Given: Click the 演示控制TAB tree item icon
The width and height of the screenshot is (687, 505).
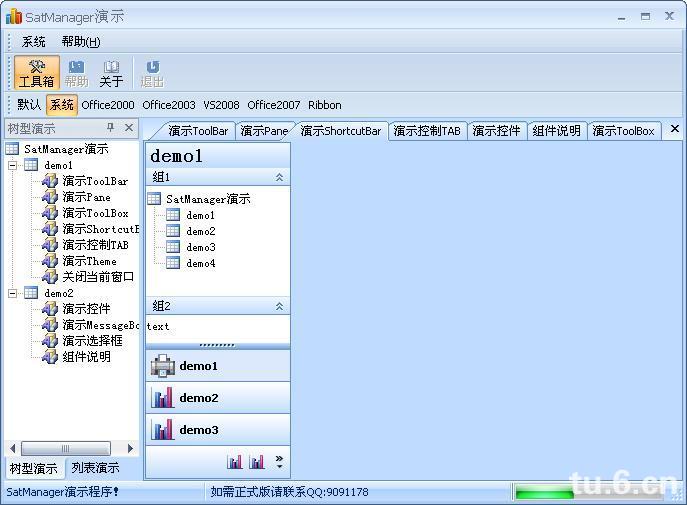Looking at the screenshot, I should 50,245.
